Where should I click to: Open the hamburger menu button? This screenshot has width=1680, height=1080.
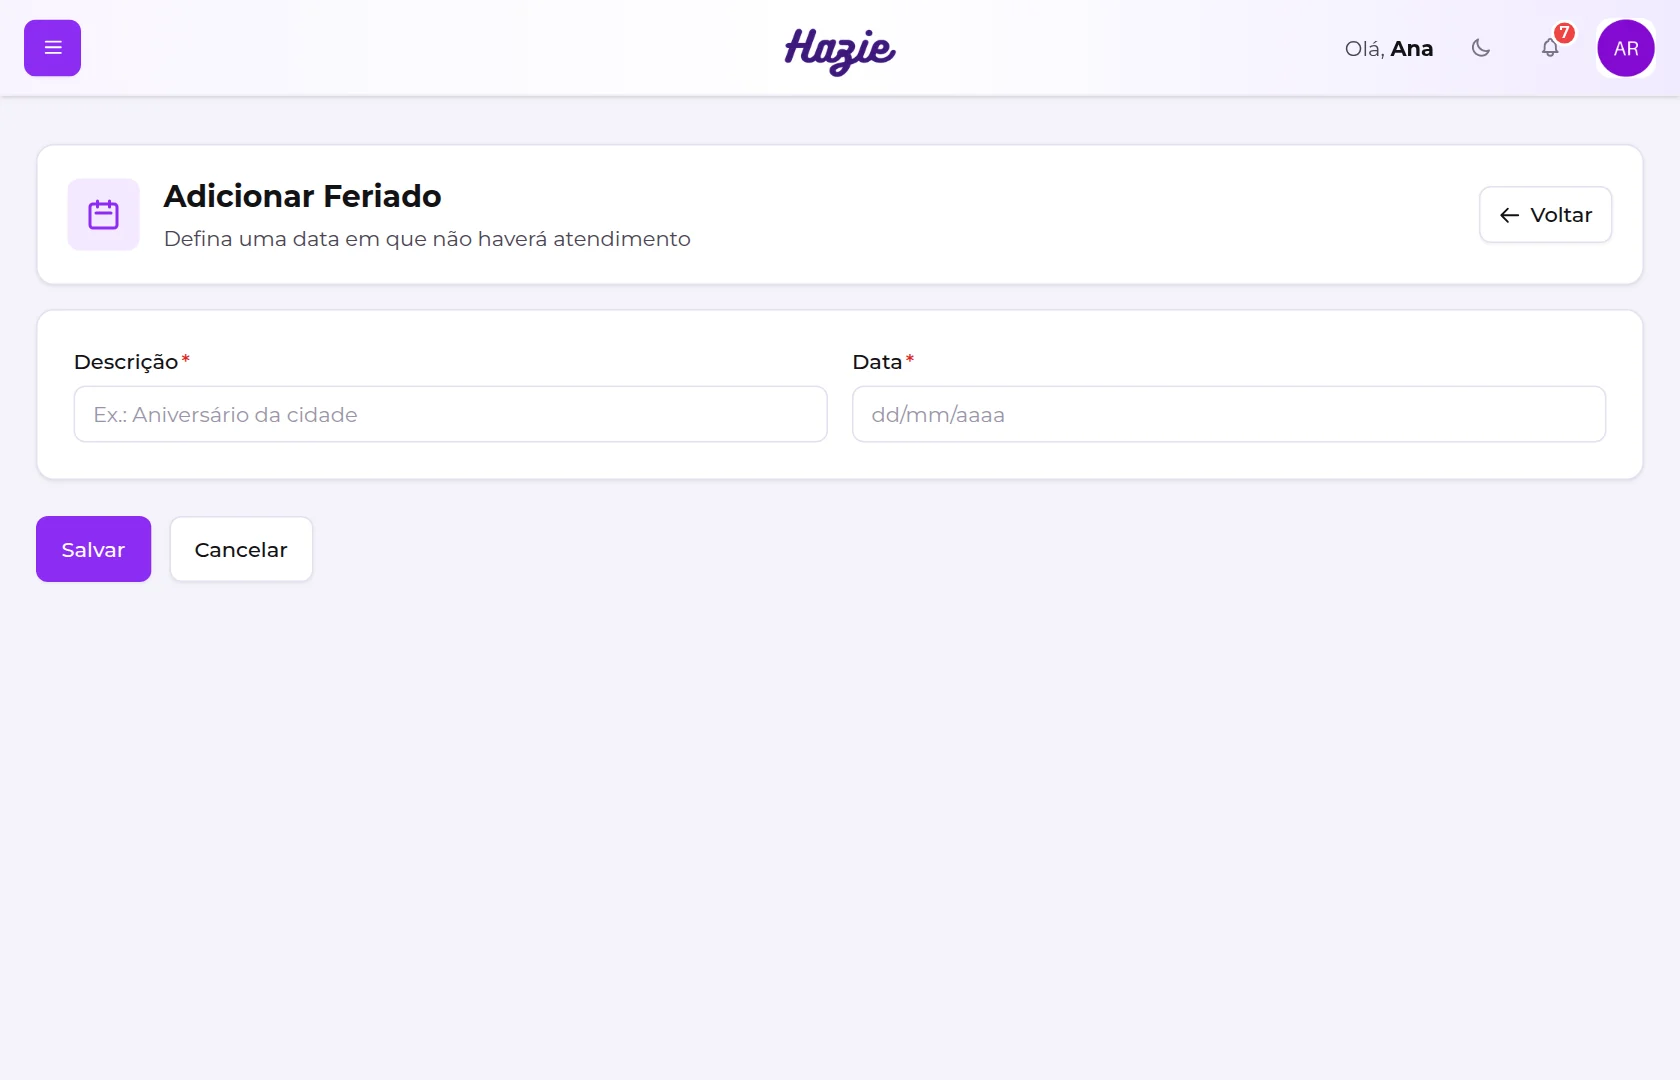[52, 48]
